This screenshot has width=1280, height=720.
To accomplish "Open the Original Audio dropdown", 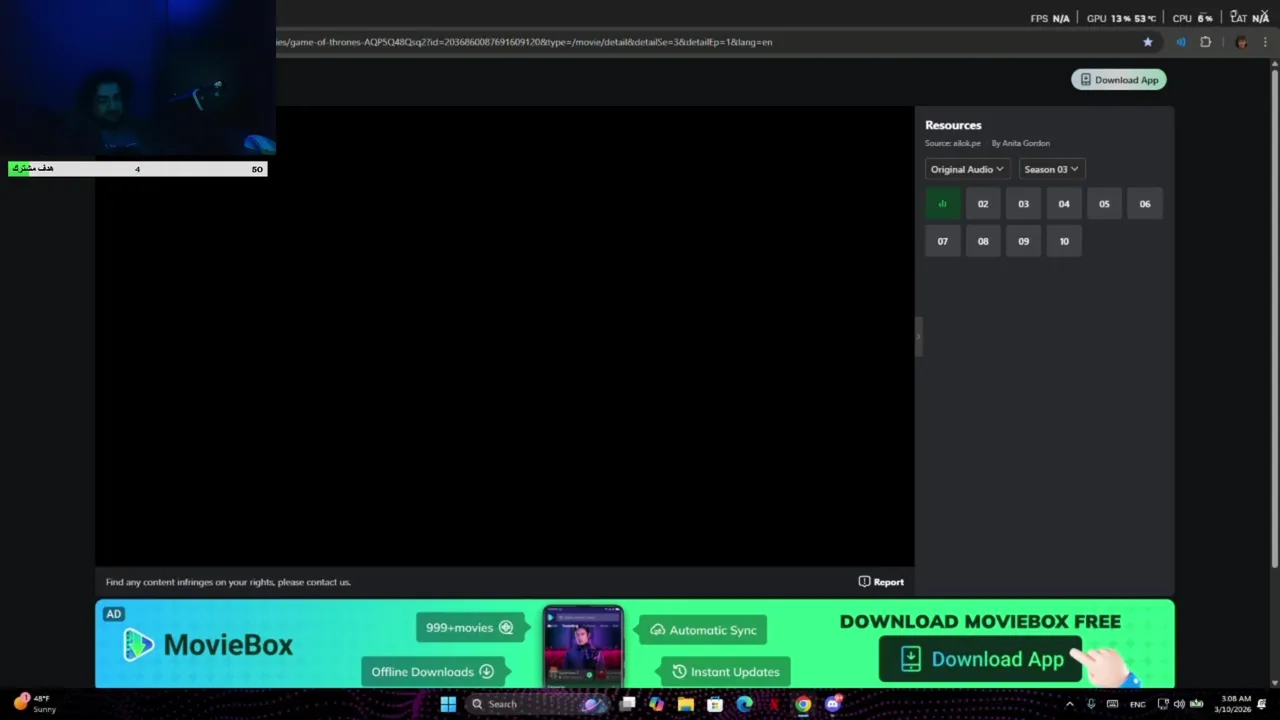I will pos(967,169).
